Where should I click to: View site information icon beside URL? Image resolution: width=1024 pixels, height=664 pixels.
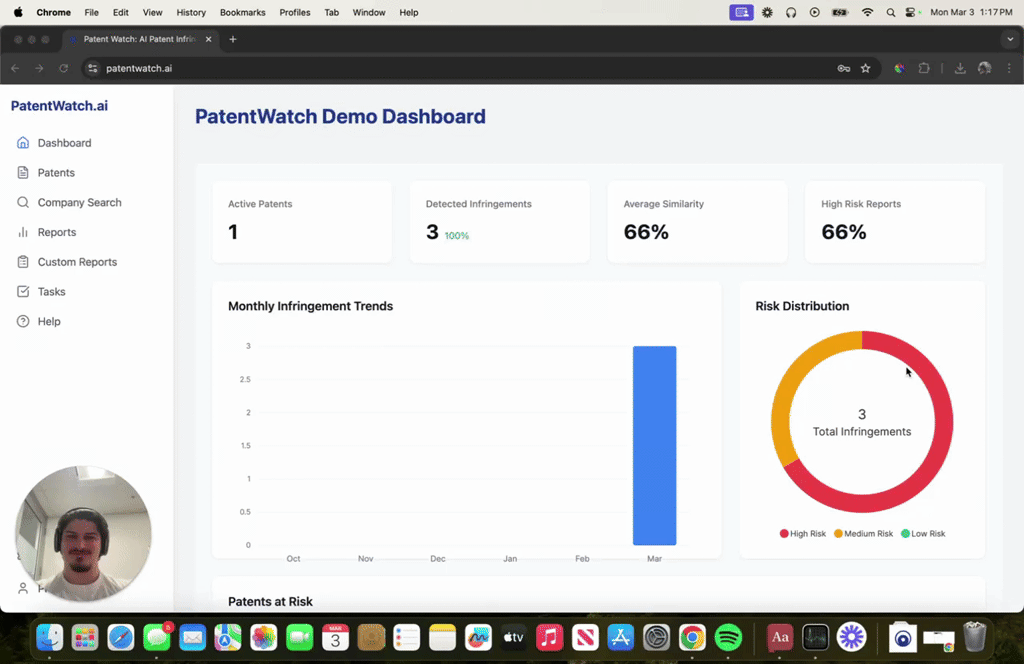[93, 68]
